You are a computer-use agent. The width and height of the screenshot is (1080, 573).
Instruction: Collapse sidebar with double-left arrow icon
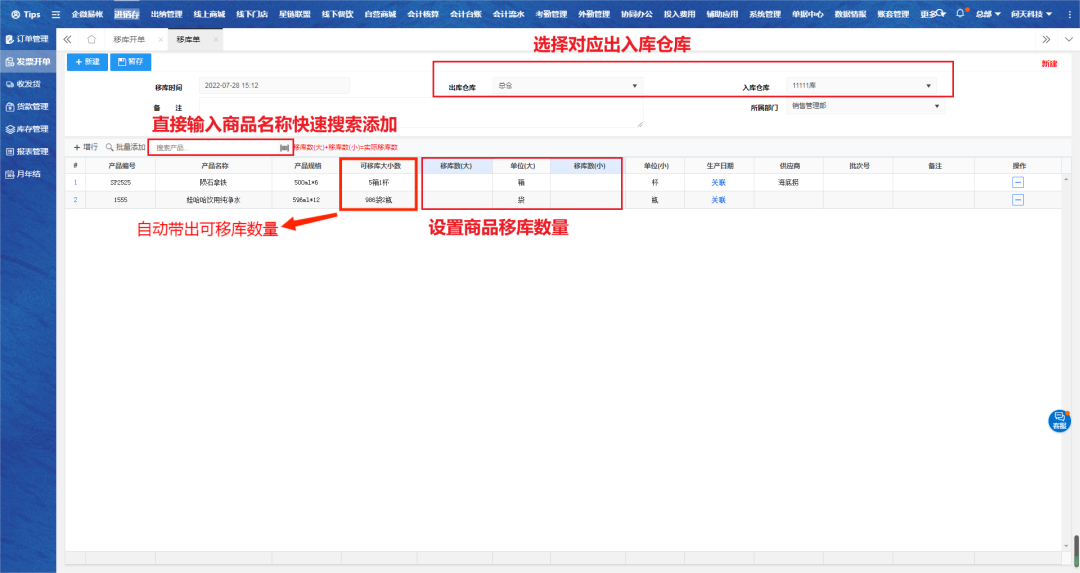pos(68,39)
